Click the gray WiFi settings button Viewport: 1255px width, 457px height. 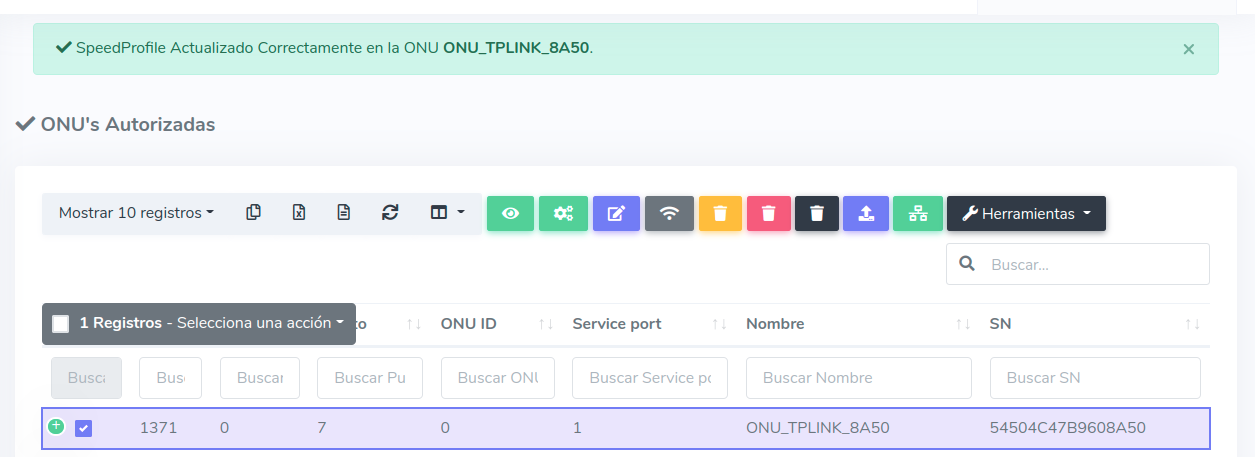coord(670,214)
